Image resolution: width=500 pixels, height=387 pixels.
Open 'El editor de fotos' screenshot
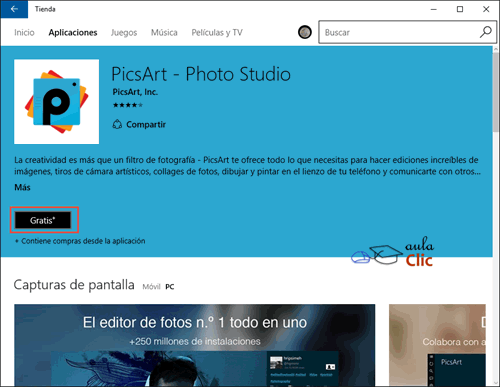click(x=195, y=345)
